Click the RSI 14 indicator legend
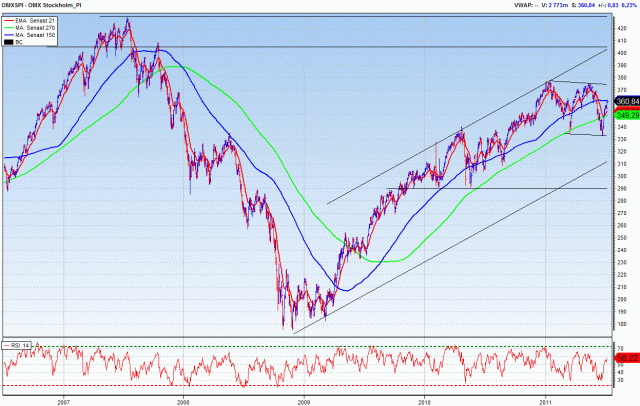This screenshot has height=406, width=640. click(x=17, y=344)
